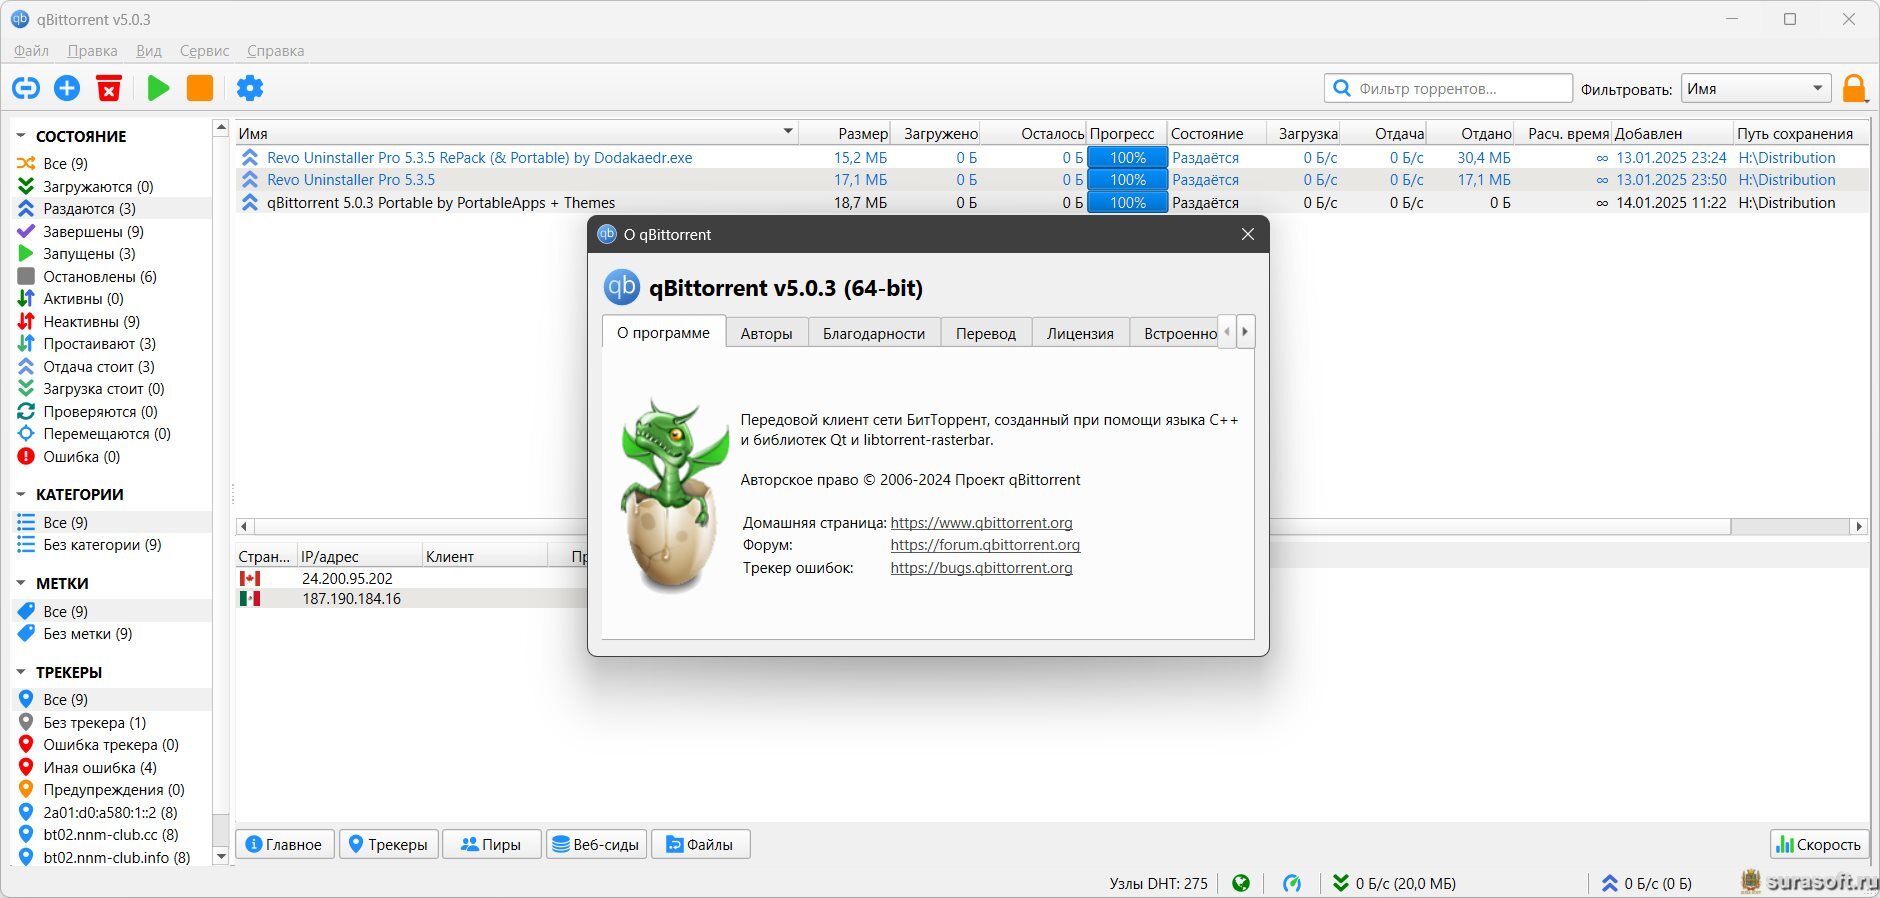Click progress bar of qBittorrent Portable torrent
1880x898 pixels.
coord(1127,202)
